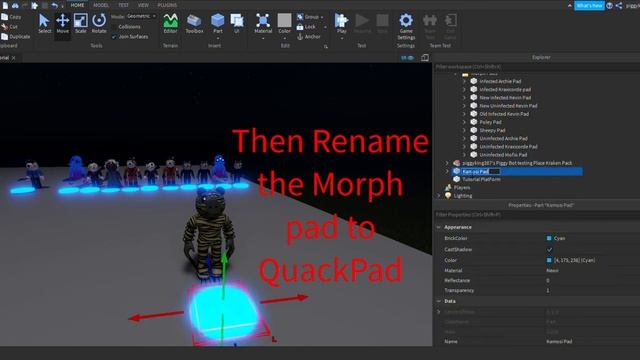
Task: Click the gray Color swatch in ribbon
Action: 284,20
